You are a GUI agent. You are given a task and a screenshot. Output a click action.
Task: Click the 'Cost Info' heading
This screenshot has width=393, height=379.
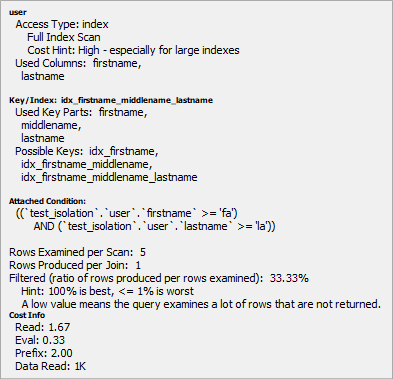(x=27, y=315)
